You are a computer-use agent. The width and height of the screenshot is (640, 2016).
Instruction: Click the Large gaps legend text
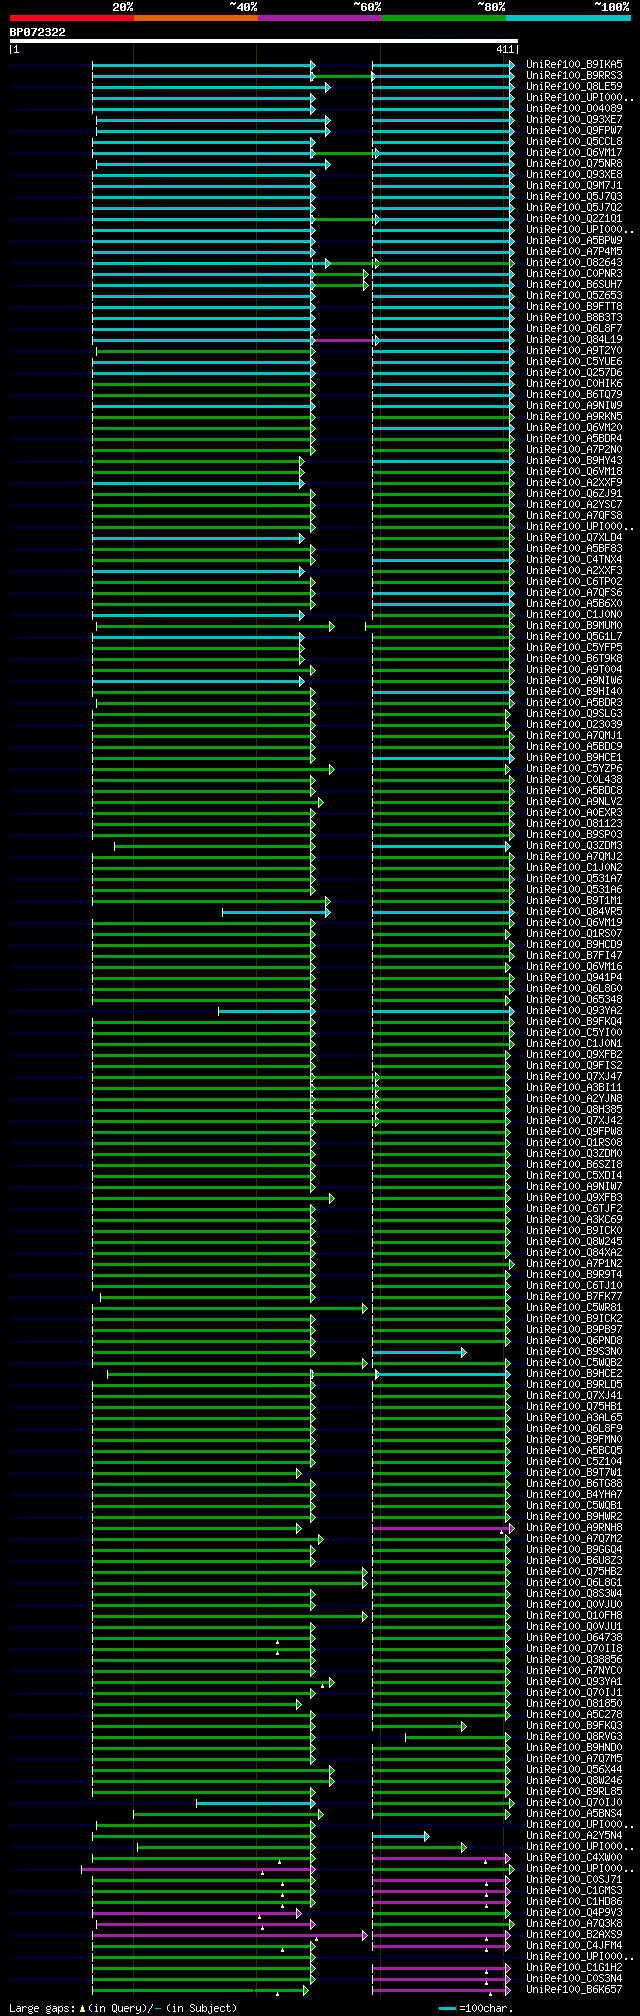(123, 2008)
